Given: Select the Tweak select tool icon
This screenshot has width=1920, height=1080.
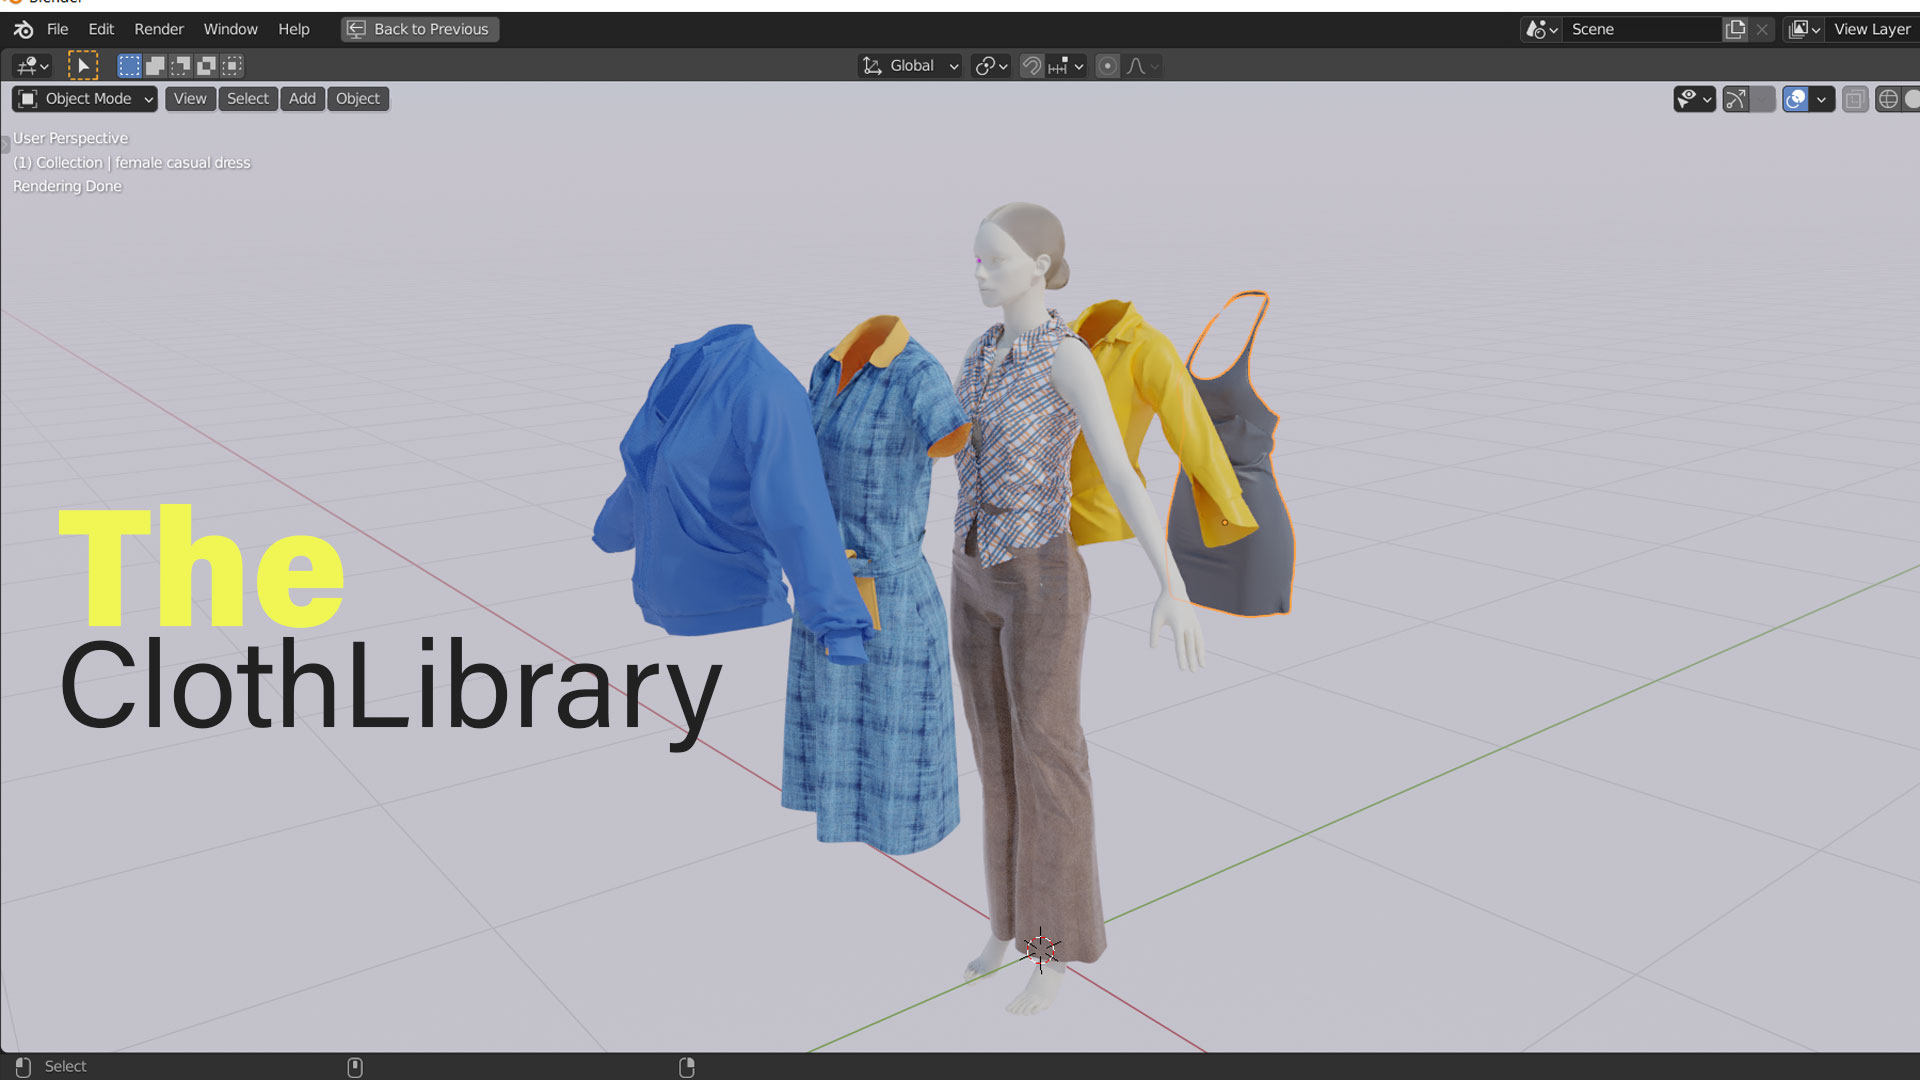Looking at the screenshot, I should 84,65.
